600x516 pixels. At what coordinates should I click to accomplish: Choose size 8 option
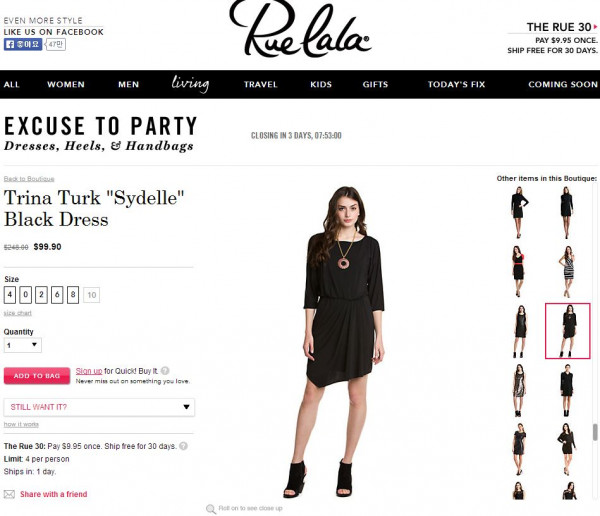pos(73,295)
